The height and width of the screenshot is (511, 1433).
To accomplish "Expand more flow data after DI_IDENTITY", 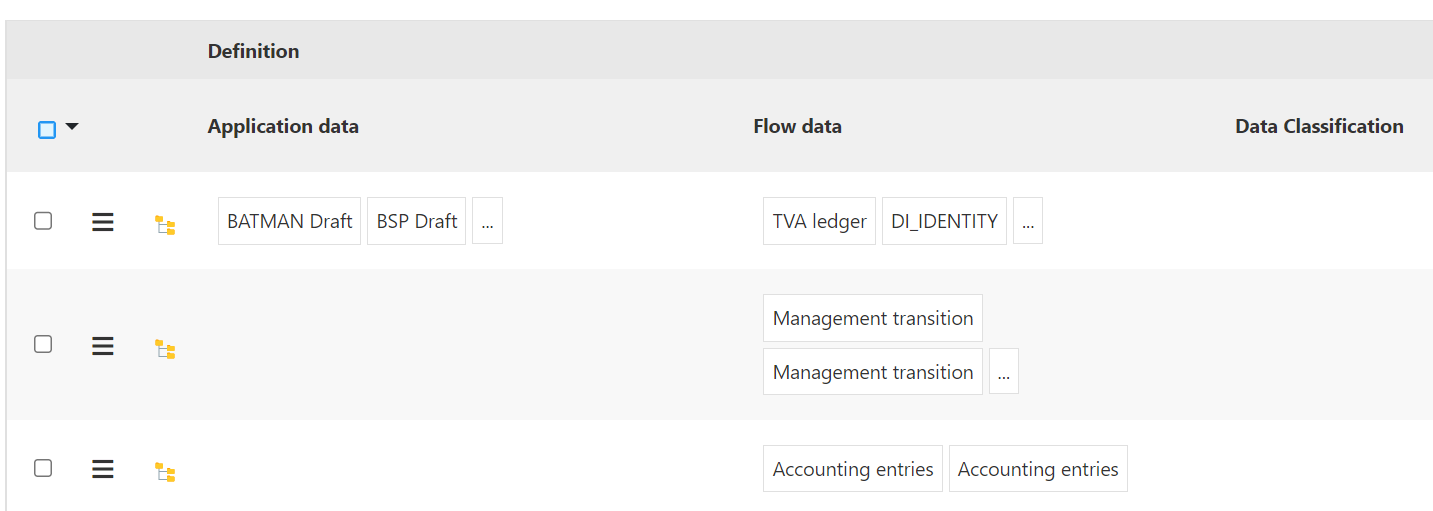I will (1028, 221).
